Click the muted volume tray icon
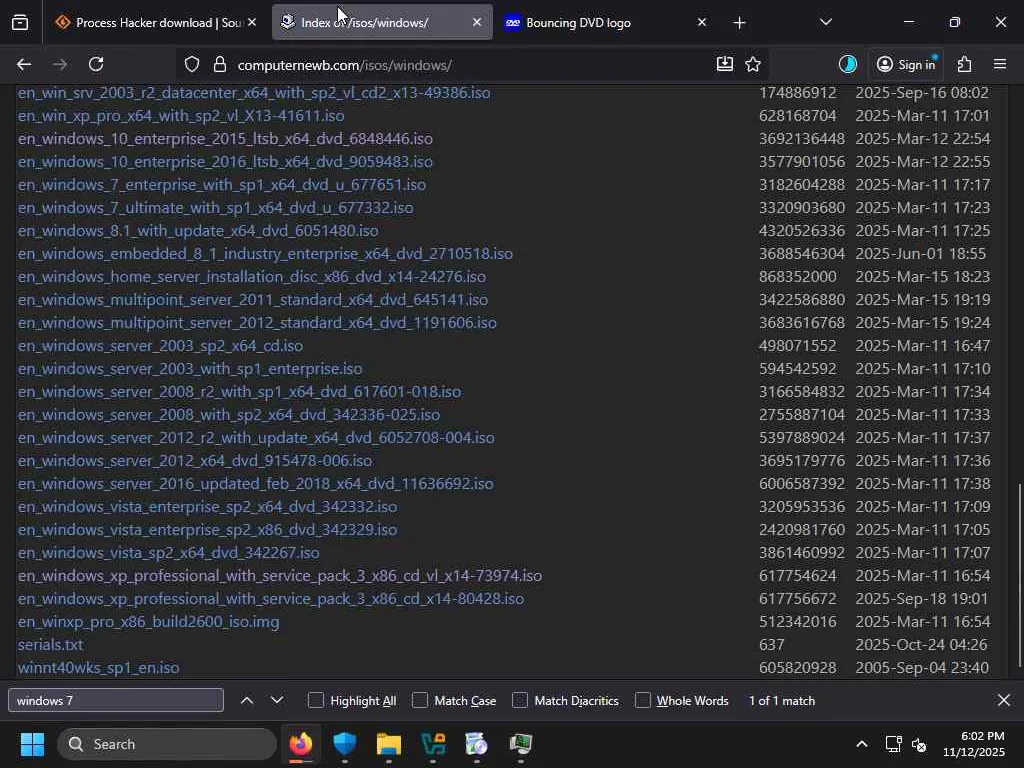1024x768 pixels. [919, 744]
